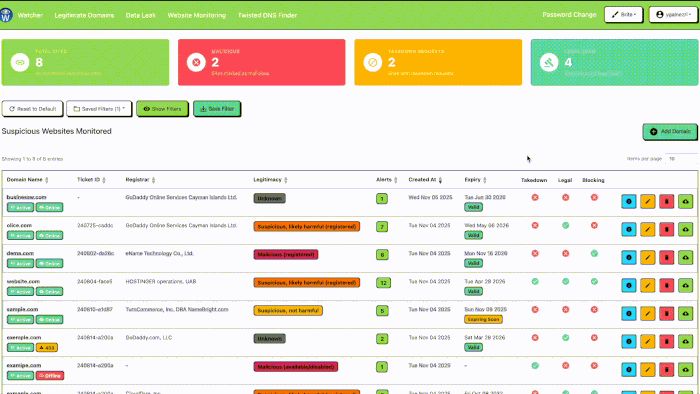Open the ypainezl user menu
The image size is (700, 394).
pos(673,15)
